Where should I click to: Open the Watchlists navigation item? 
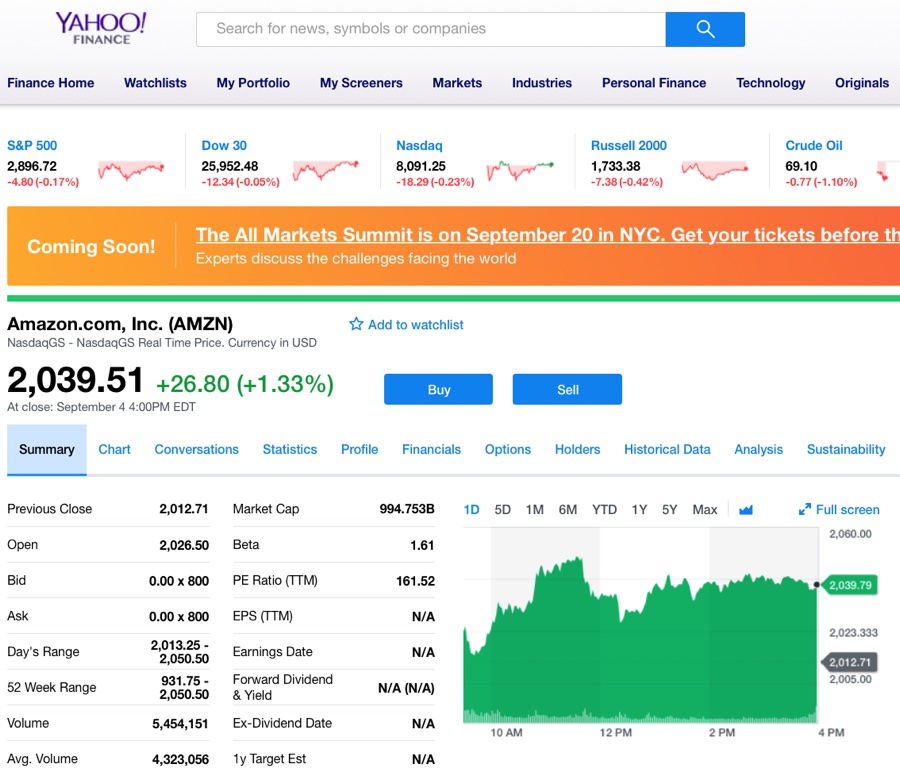tap(155, 83)
